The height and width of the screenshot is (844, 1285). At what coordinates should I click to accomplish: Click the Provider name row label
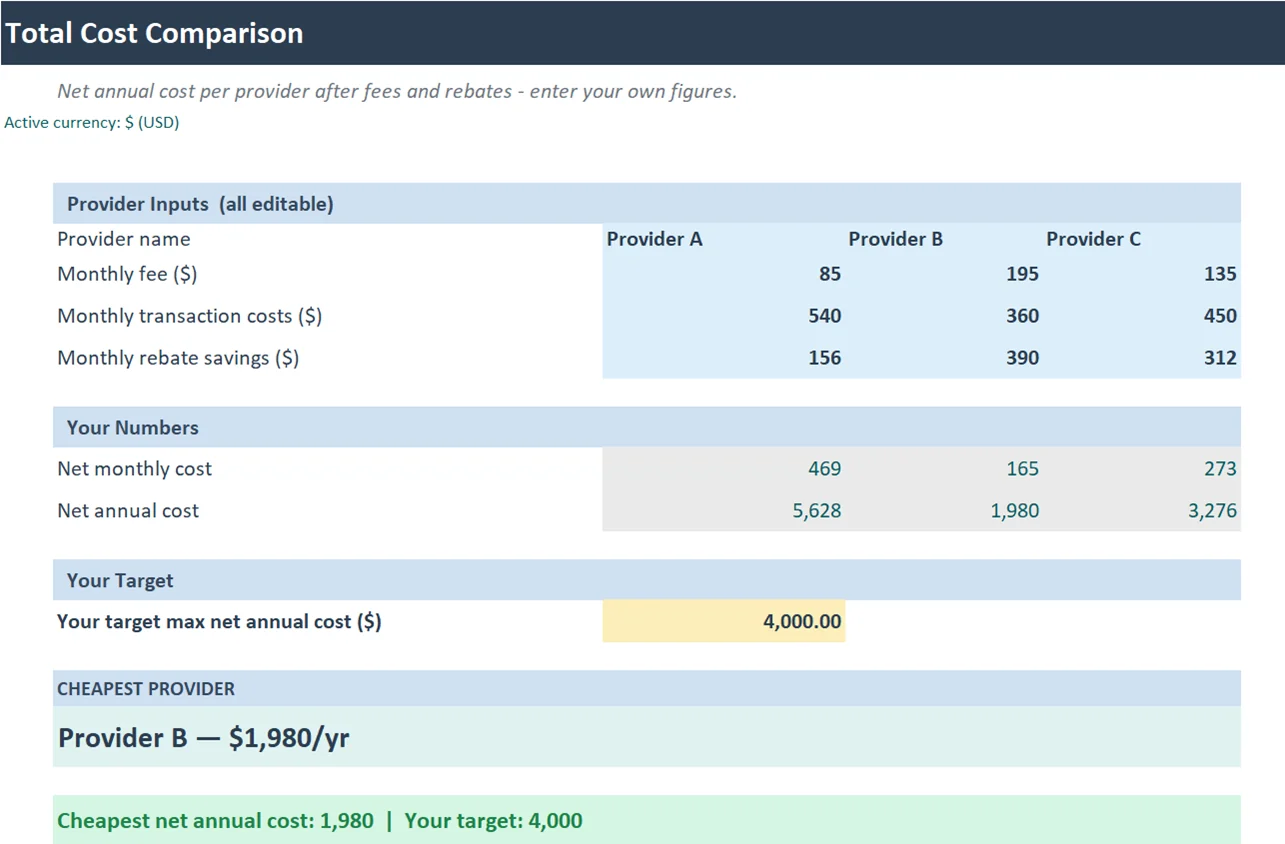[124, 239]
